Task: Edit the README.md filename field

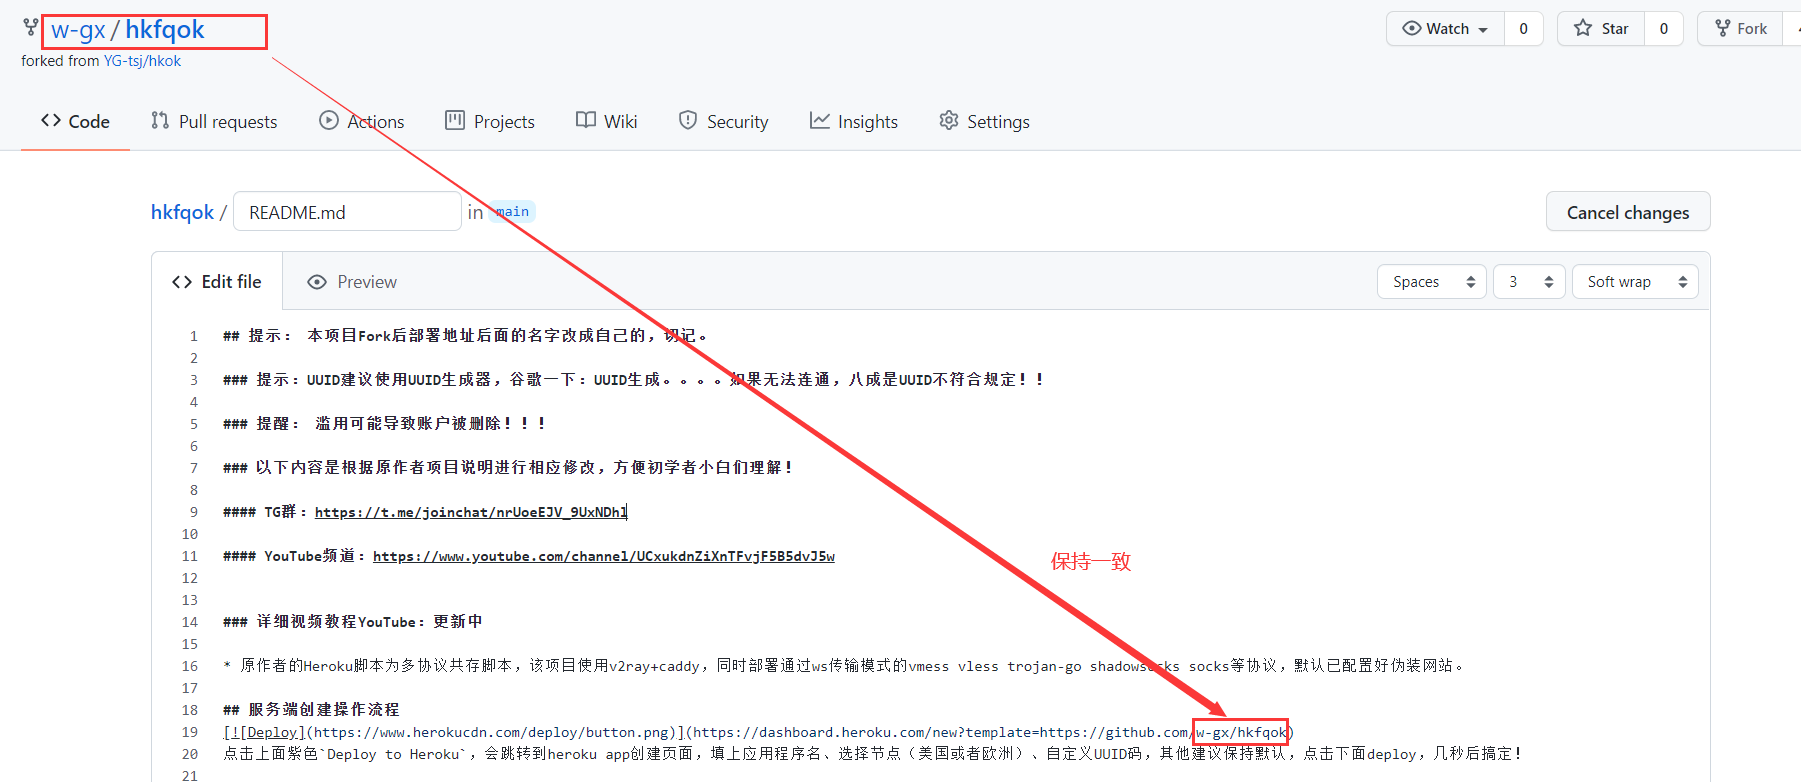Action: (x=347, y=212)
